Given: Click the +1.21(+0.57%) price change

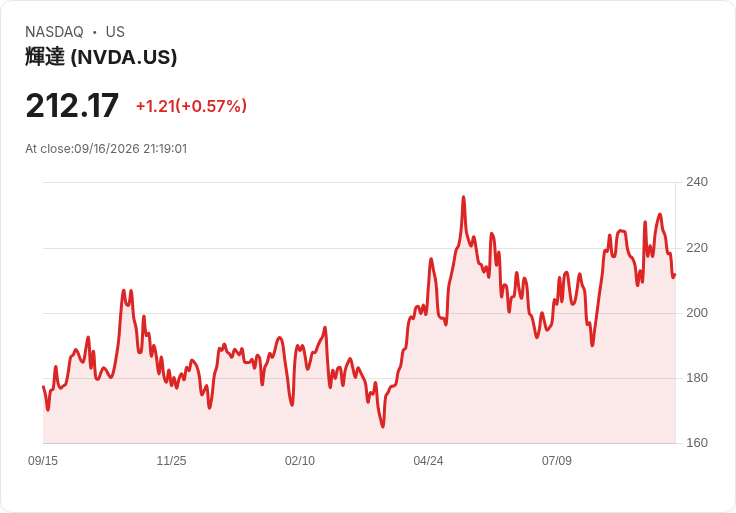Looking at the screenshot, I should (191, 106).
